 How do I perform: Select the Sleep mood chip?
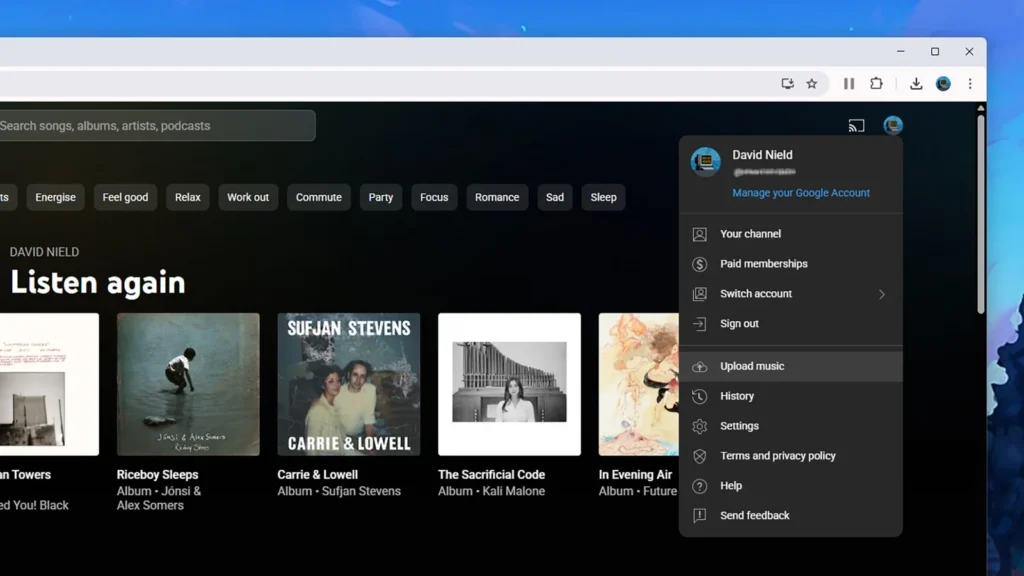click(603, 197)
